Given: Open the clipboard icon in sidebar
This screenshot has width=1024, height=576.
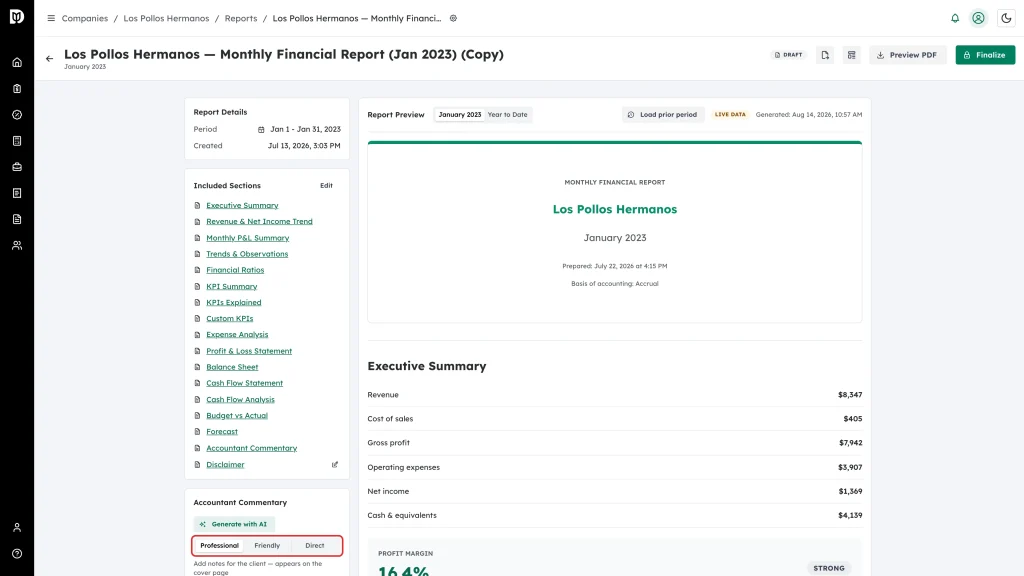Looking at the screenshot, I should [17, 89].
